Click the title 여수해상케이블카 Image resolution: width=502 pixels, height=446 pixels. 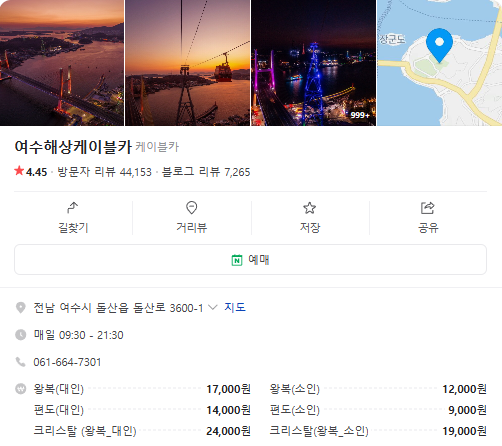(x=73, y=147)
